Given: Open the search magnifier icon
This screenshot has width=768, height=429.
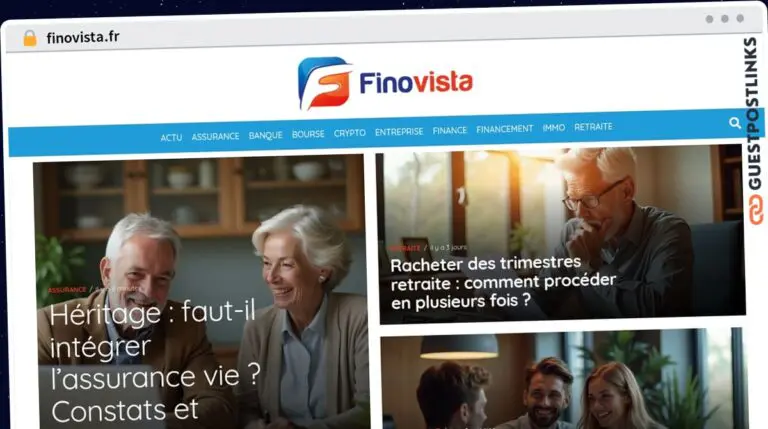Looking at the screenshot, I should click(734, 123).
